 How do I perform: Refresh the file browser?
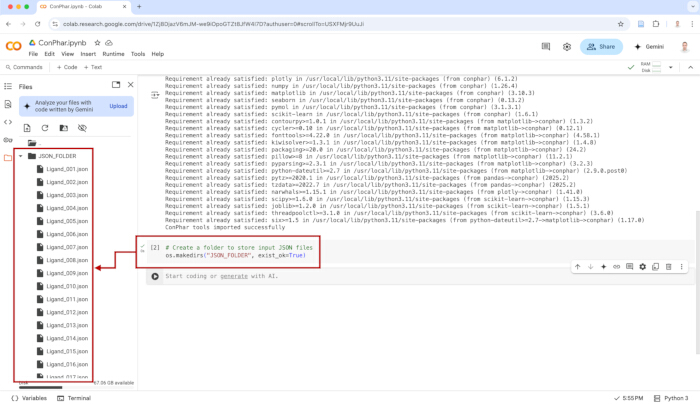[45, 128]
